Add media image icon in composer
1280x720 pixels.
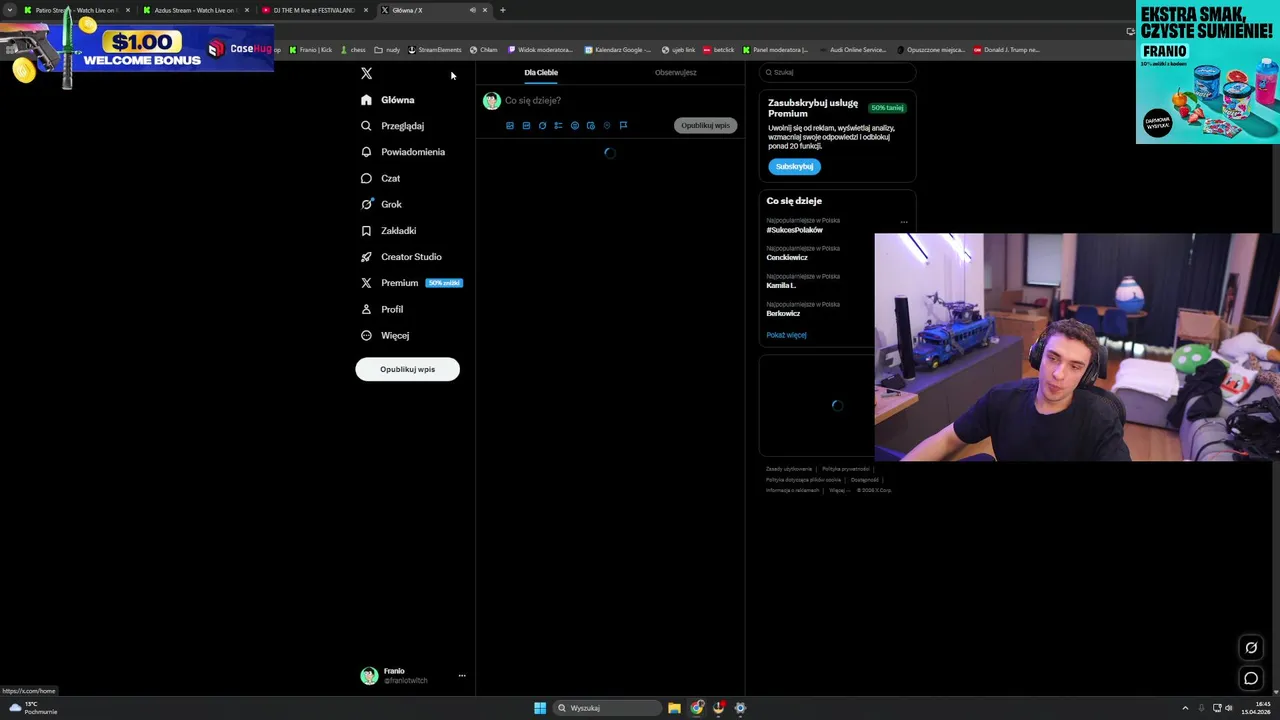(x=510, y=126)
